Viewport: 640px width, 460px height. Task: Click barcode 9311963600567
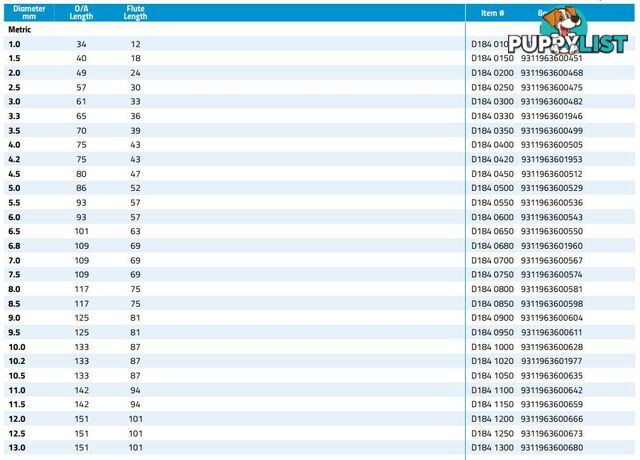(x=551, y=261)
